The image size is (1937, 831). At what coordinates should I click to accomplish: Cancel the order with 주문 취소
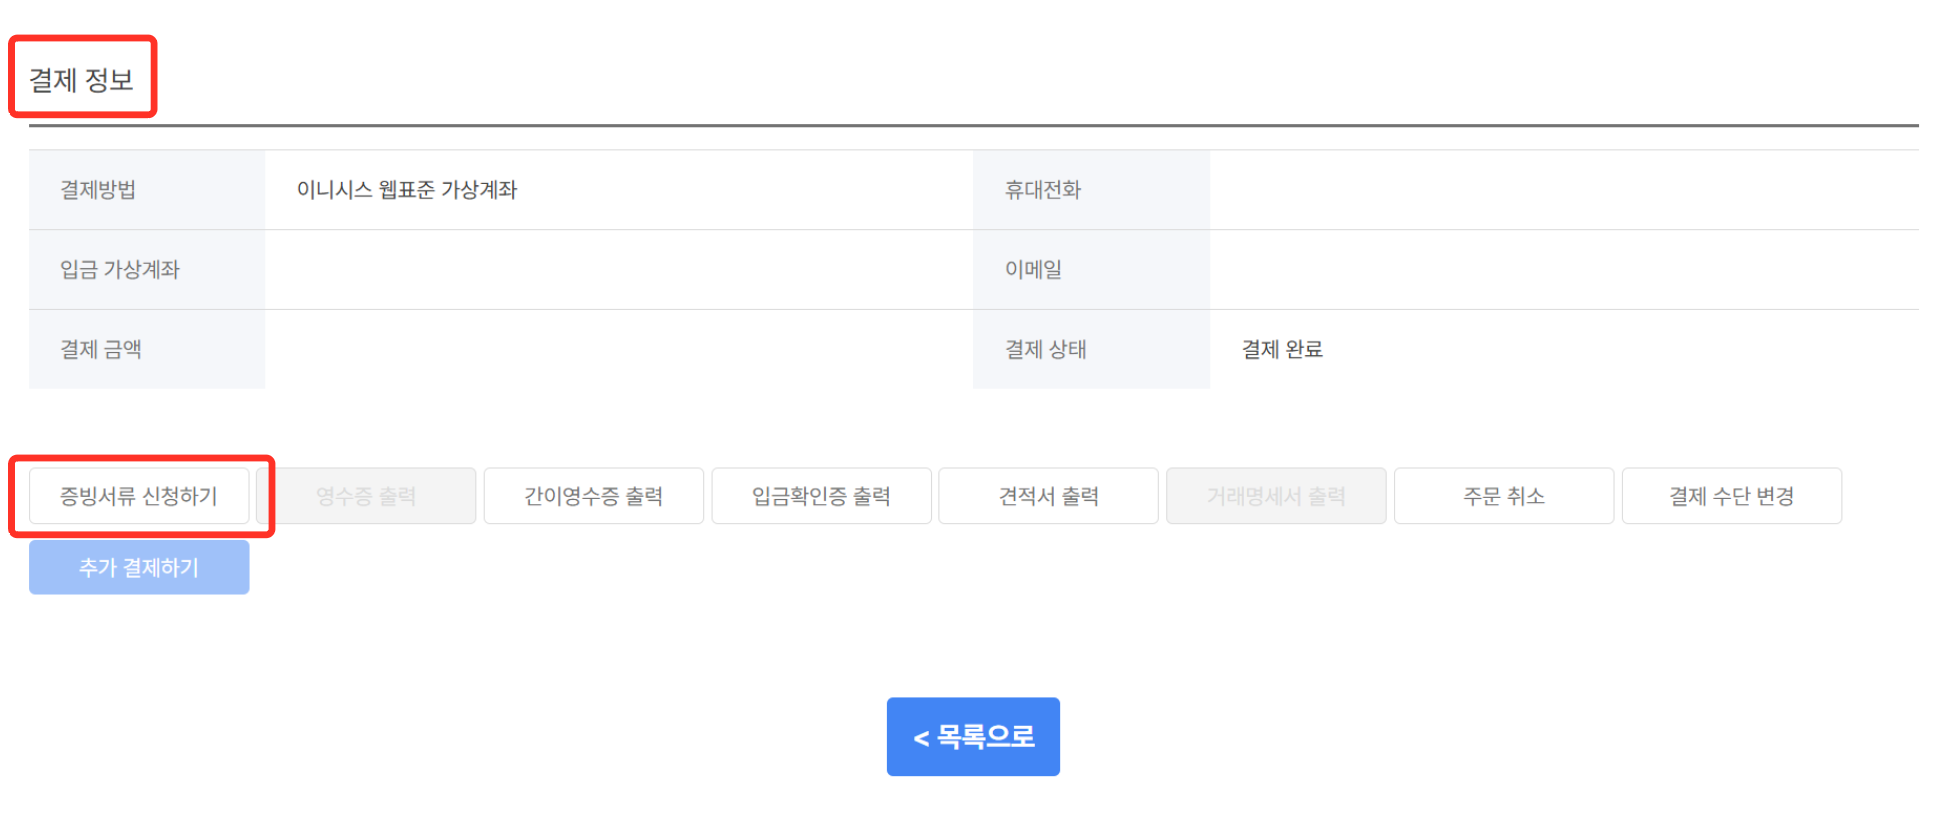1503,496
